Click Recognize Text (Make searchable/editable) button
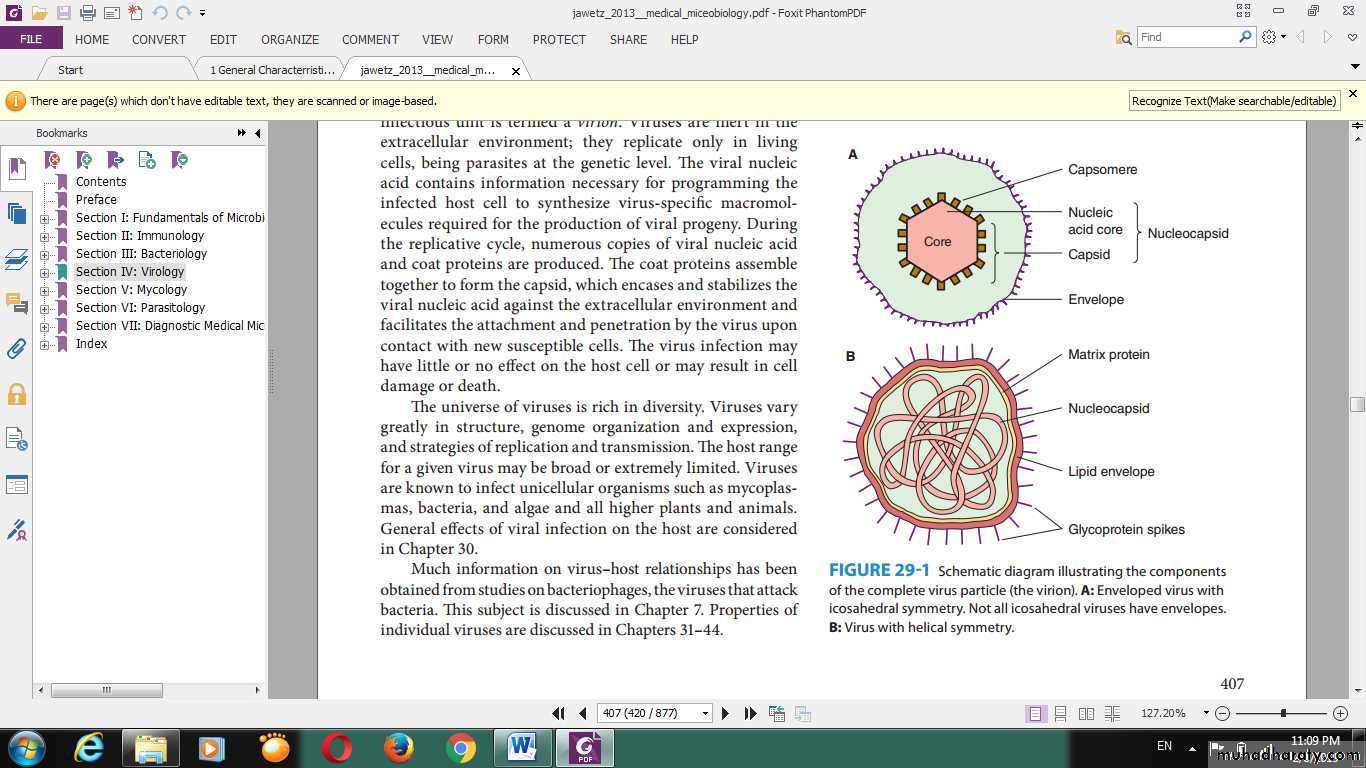The width and height of the screenshot is (1366, 768). (x=1234, y=101)
